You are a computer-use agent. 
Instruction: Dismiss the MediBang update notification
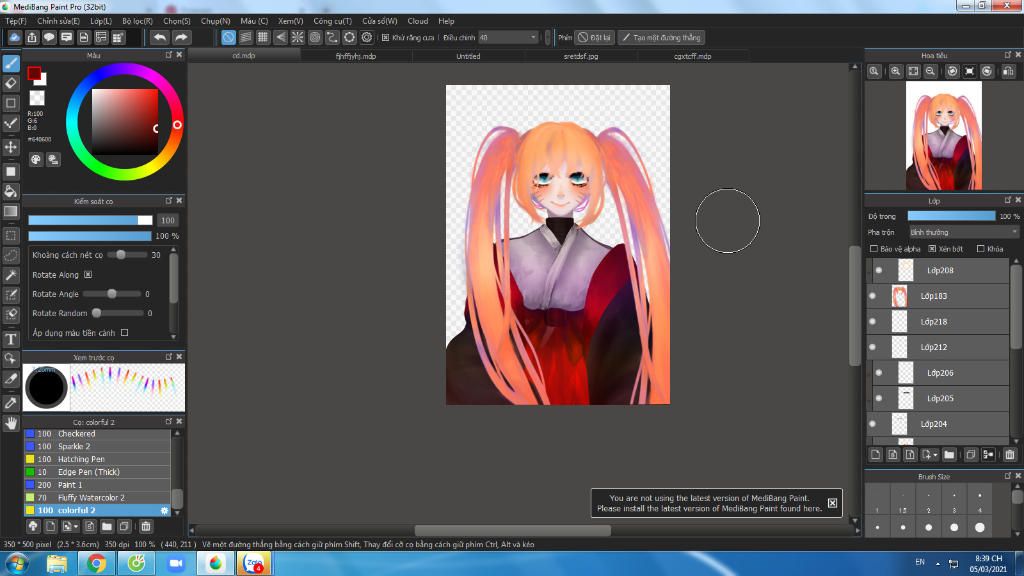tap(832, 503)
